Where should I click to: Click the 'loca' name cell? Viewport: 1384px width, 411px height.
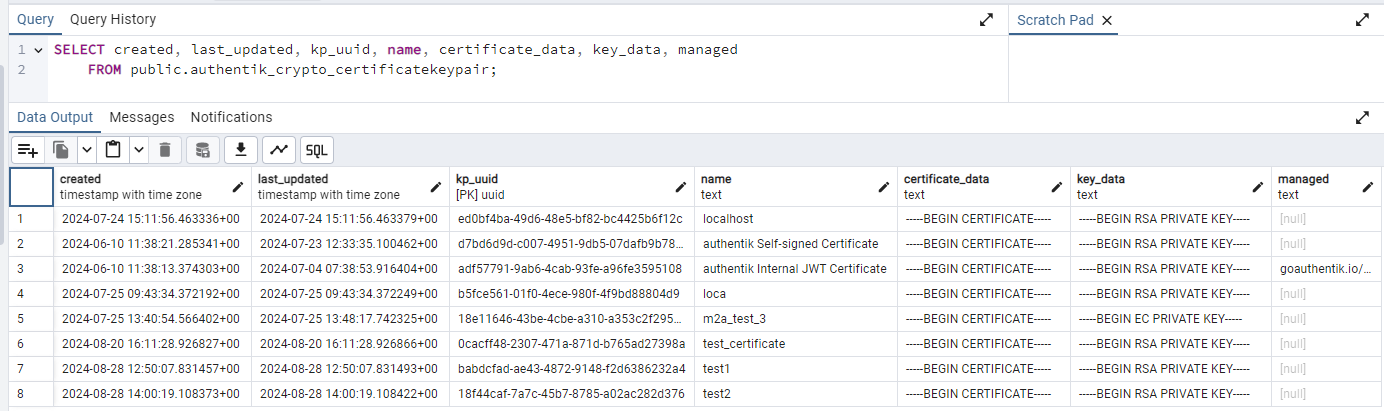796,293
